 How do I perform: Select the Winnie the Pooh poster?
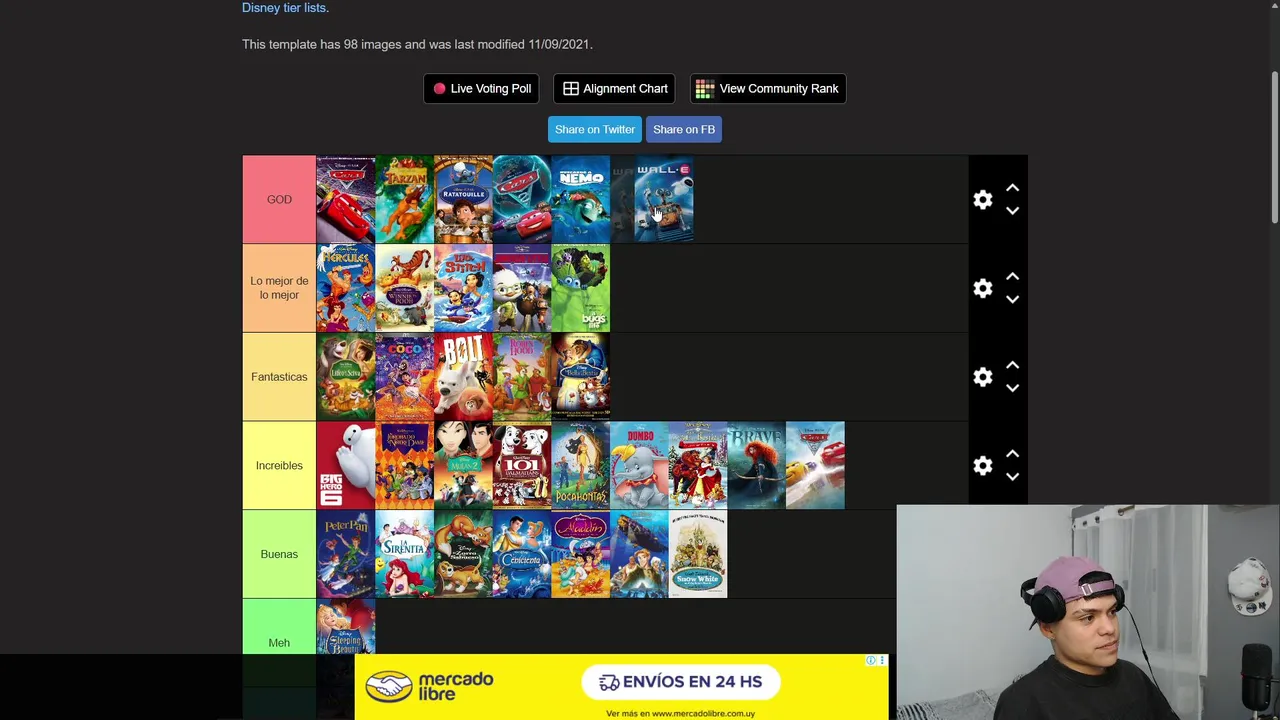tap(404, 288)
